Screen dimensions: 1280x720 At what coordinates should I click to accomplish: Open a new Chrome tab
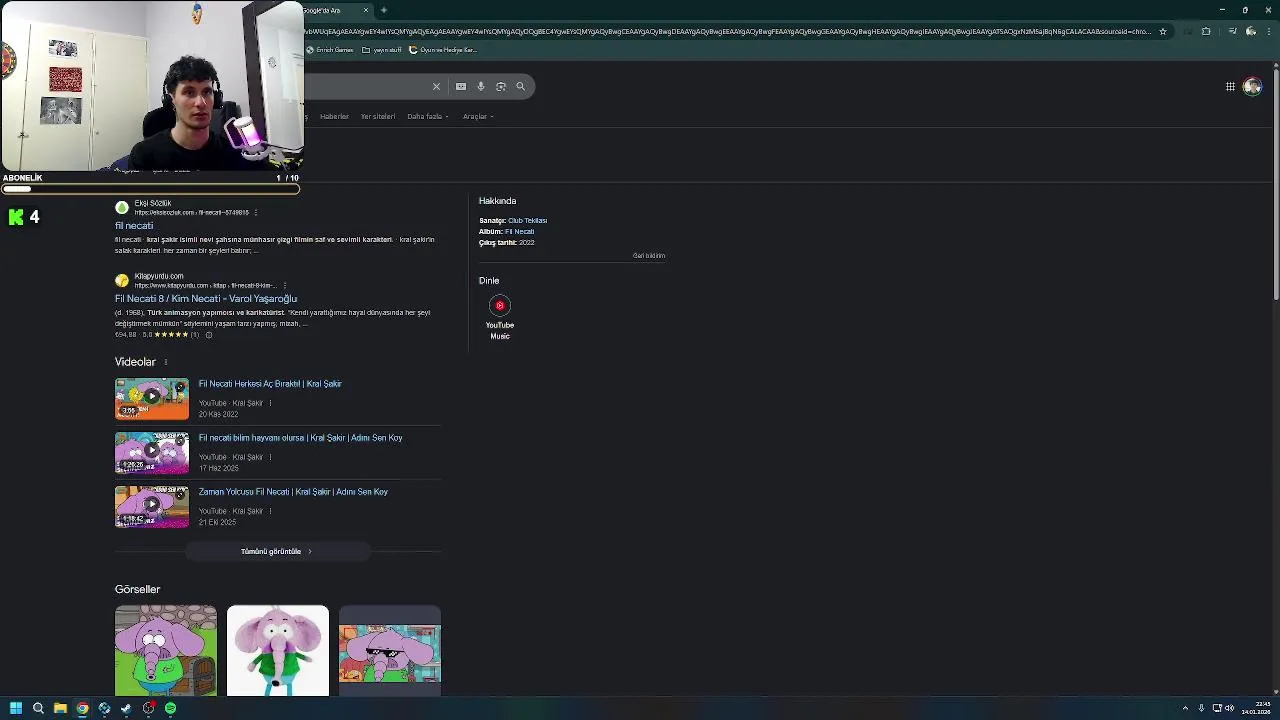click(x=384, y=10)
